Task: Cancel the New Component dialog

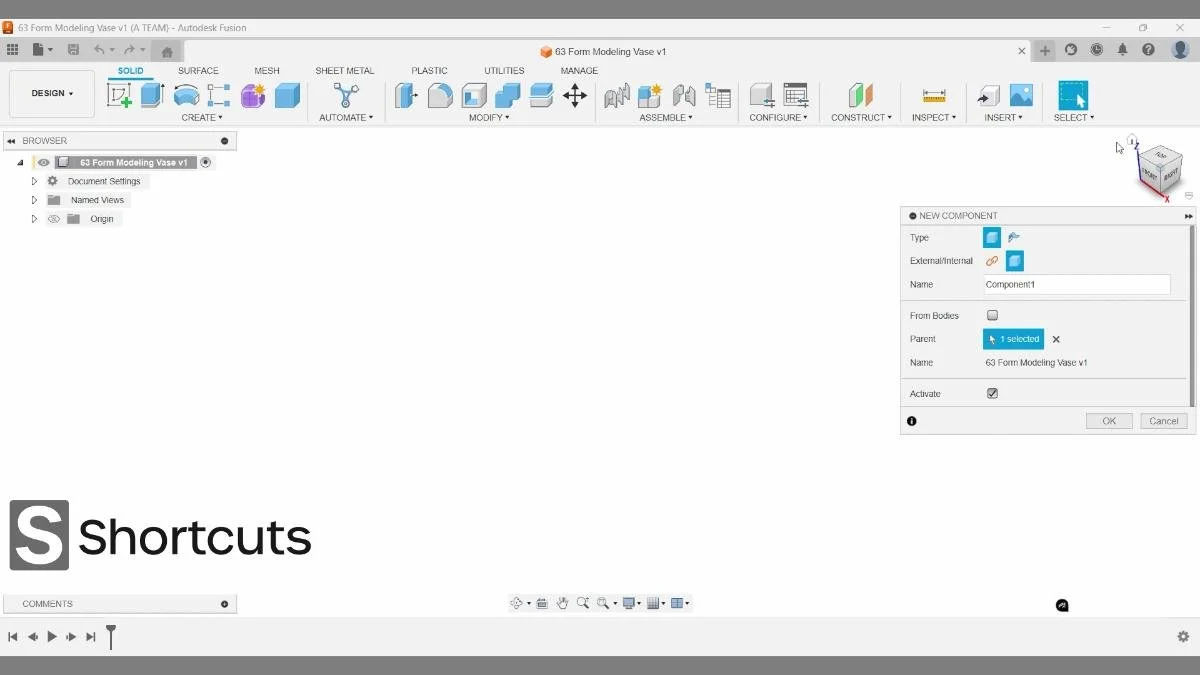Action: (1164, 421)
